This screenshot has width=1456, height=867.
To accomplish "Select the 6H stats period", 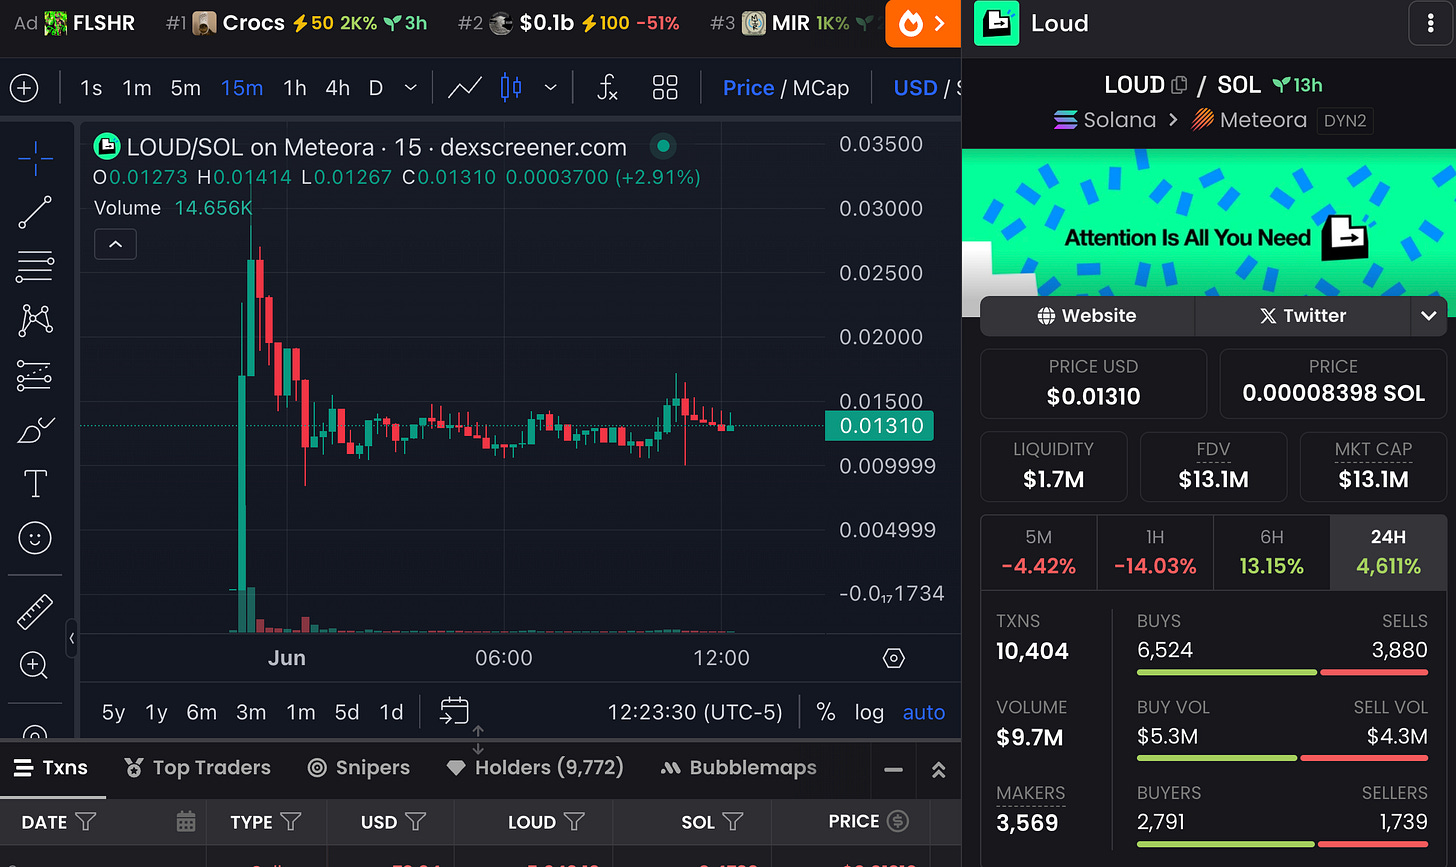I will click(1272, 552).
